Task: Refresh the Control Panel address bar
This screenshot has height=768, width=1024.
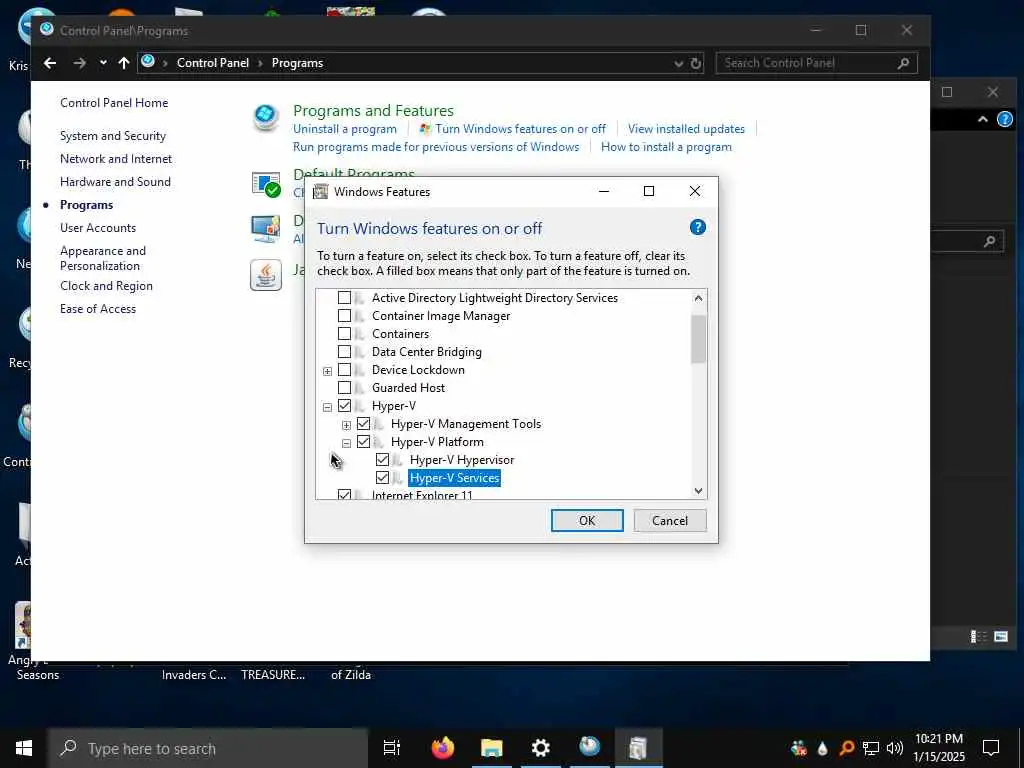Action: [696, 63]
